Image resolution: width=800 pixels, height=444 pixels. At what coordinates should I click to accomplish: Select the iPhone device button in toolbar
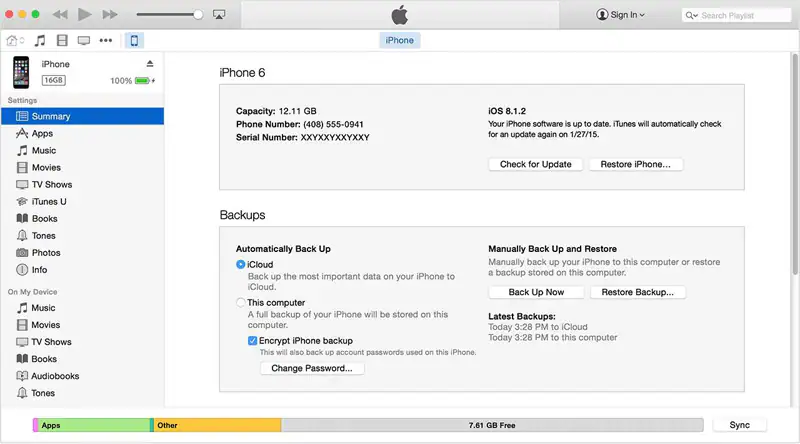134,40
